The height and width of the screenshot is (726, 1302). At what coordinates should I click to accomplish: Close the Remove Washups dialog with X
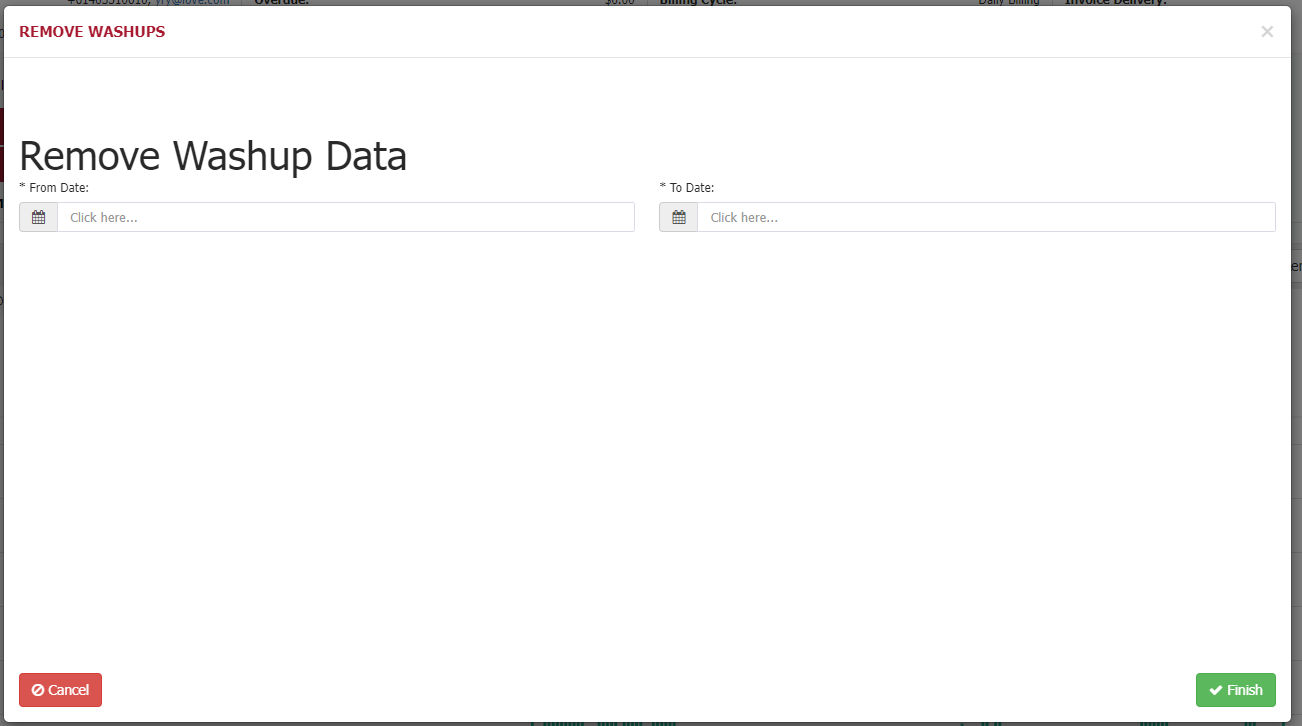(1267, 32)
